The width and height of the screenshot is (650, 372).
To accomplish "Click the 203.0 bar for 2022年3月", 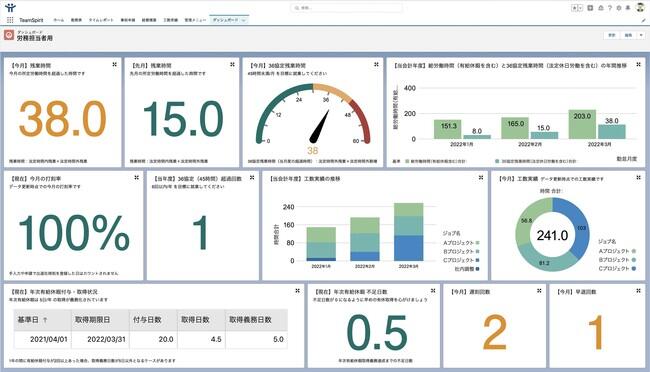I will point(582,124).
